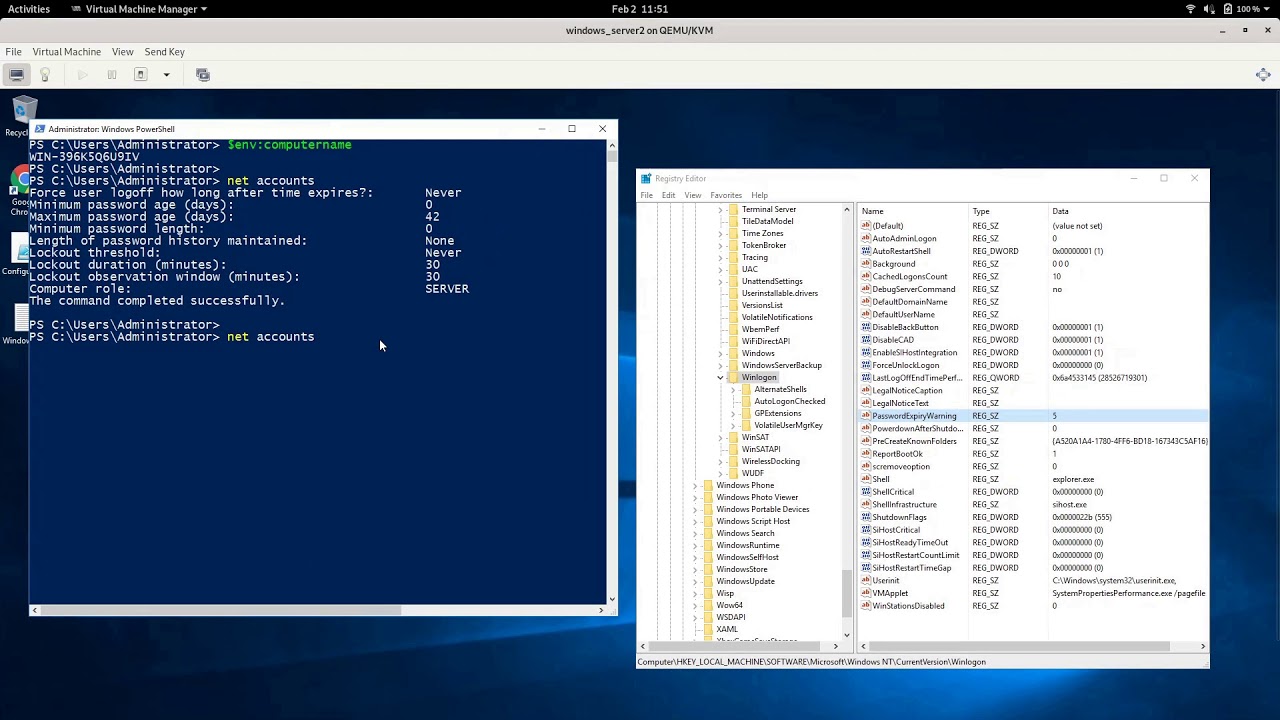Open the Virtual Machine menu
This screenshot has height=720, width=1280.
click(66, 52)
